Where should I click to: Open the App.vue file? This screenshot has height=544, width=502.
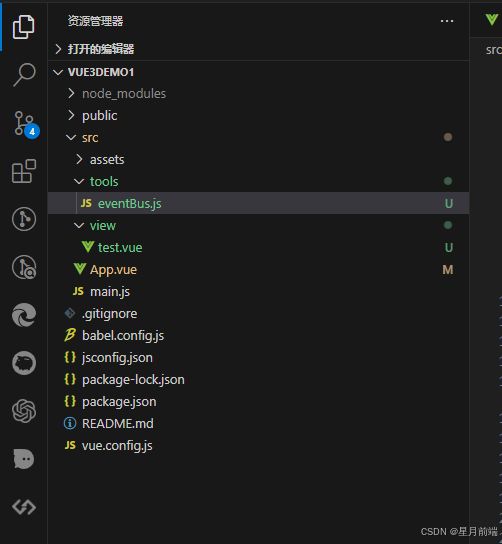point(258,269)
